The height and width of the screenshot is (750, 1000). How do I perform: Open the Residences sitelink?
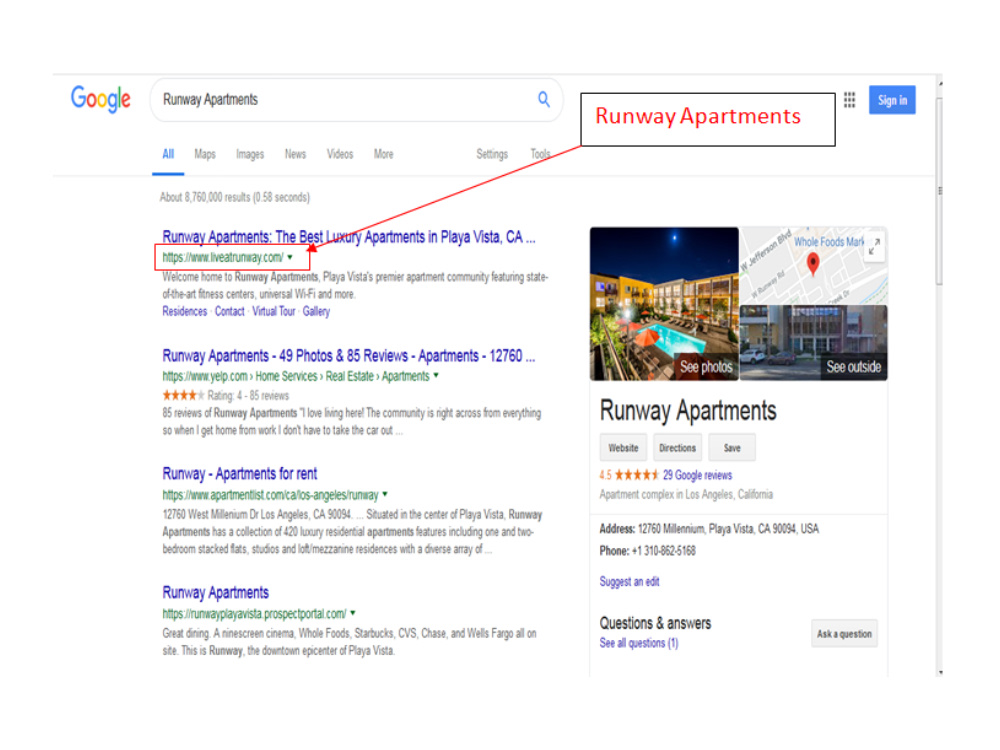click(184, 311)
